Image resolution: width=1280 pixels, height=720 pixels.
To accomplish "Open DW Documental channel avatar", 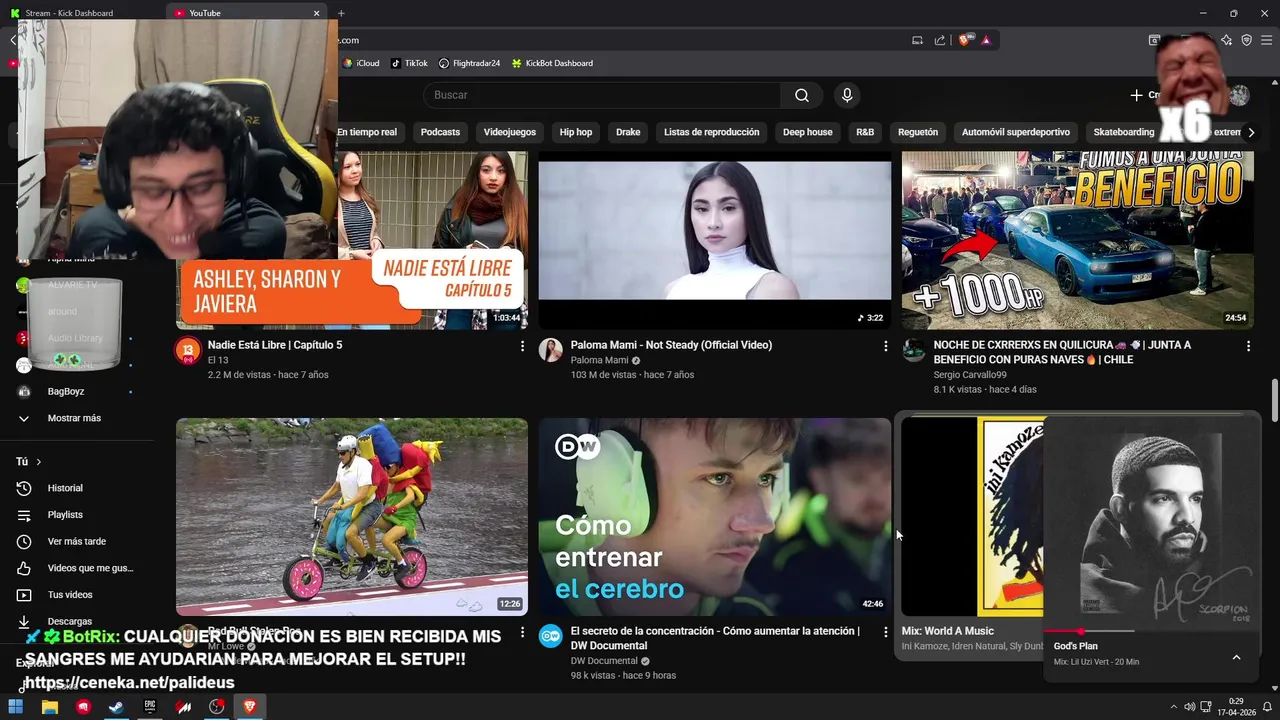I will (x=551, y=636).
